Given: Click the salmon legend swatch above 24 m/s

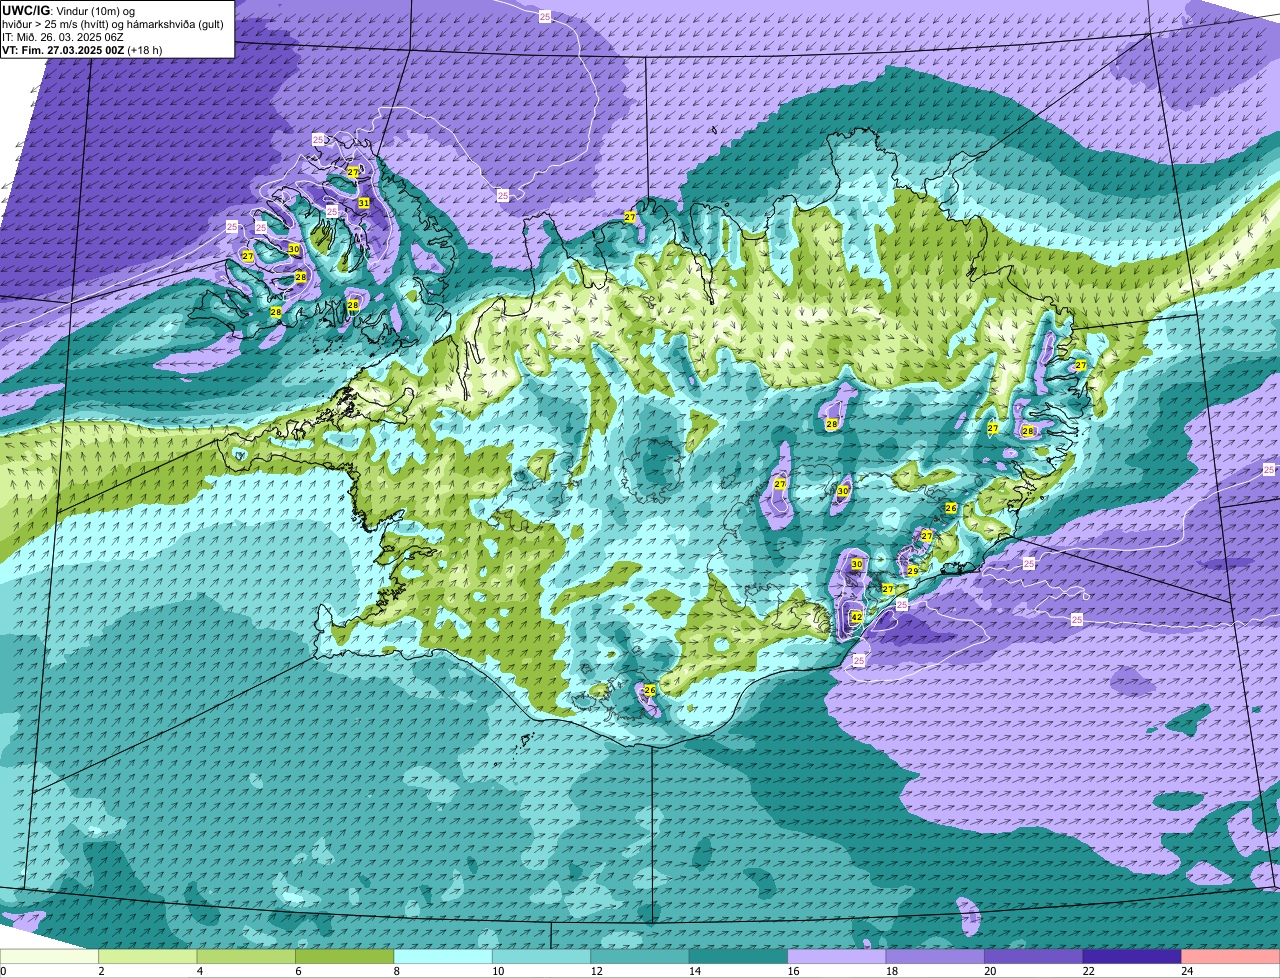Looking at the screenshot, I should pos(1230,957).
